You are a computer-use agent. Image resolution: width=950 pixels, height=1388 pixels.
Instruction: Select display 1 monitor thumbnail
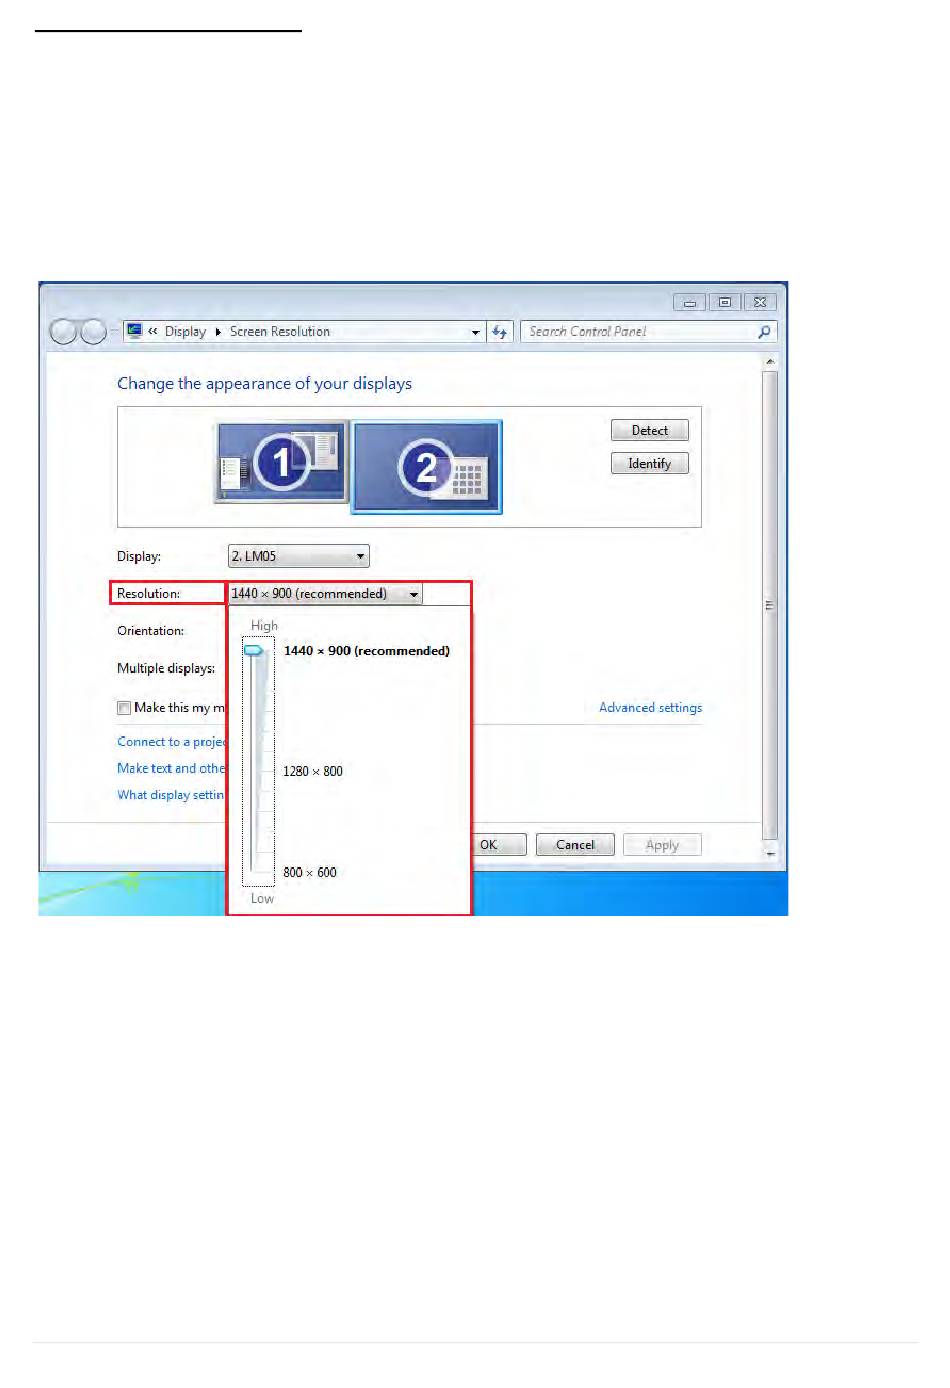point(281,462)
